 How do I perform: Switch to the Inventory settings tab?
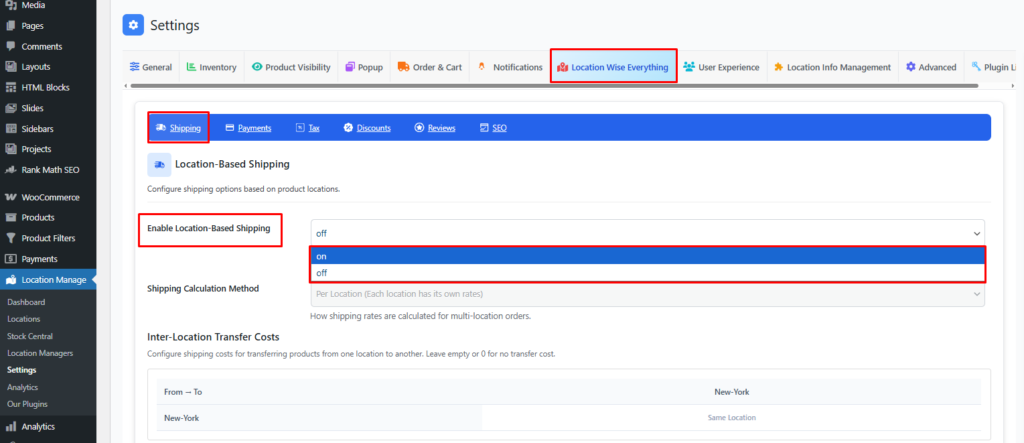pos(210,67)
